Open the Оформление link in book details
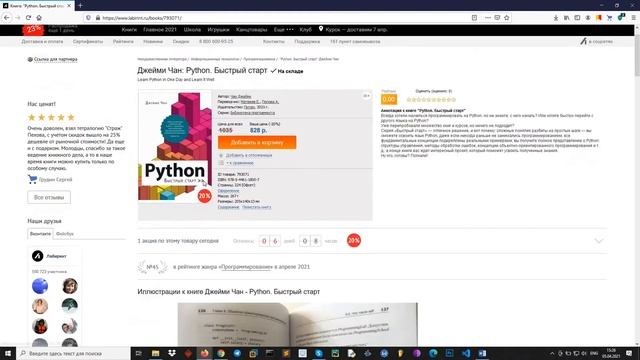 pos(228,191)
